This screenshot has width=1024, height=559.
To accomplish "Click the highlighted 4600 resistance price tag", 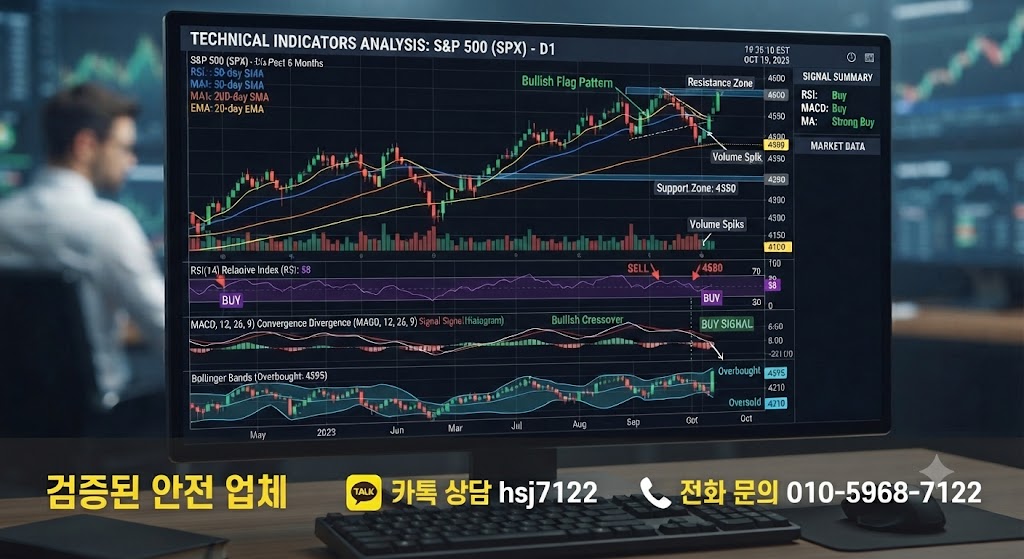I will [x=776, y=95].
